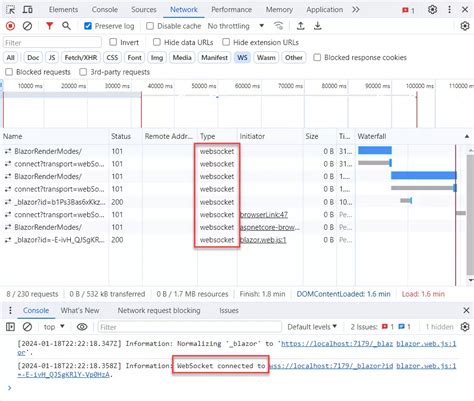Screen dimensions: 474x401
Task: Click the console prompt chevron
Action: [9, 388]
